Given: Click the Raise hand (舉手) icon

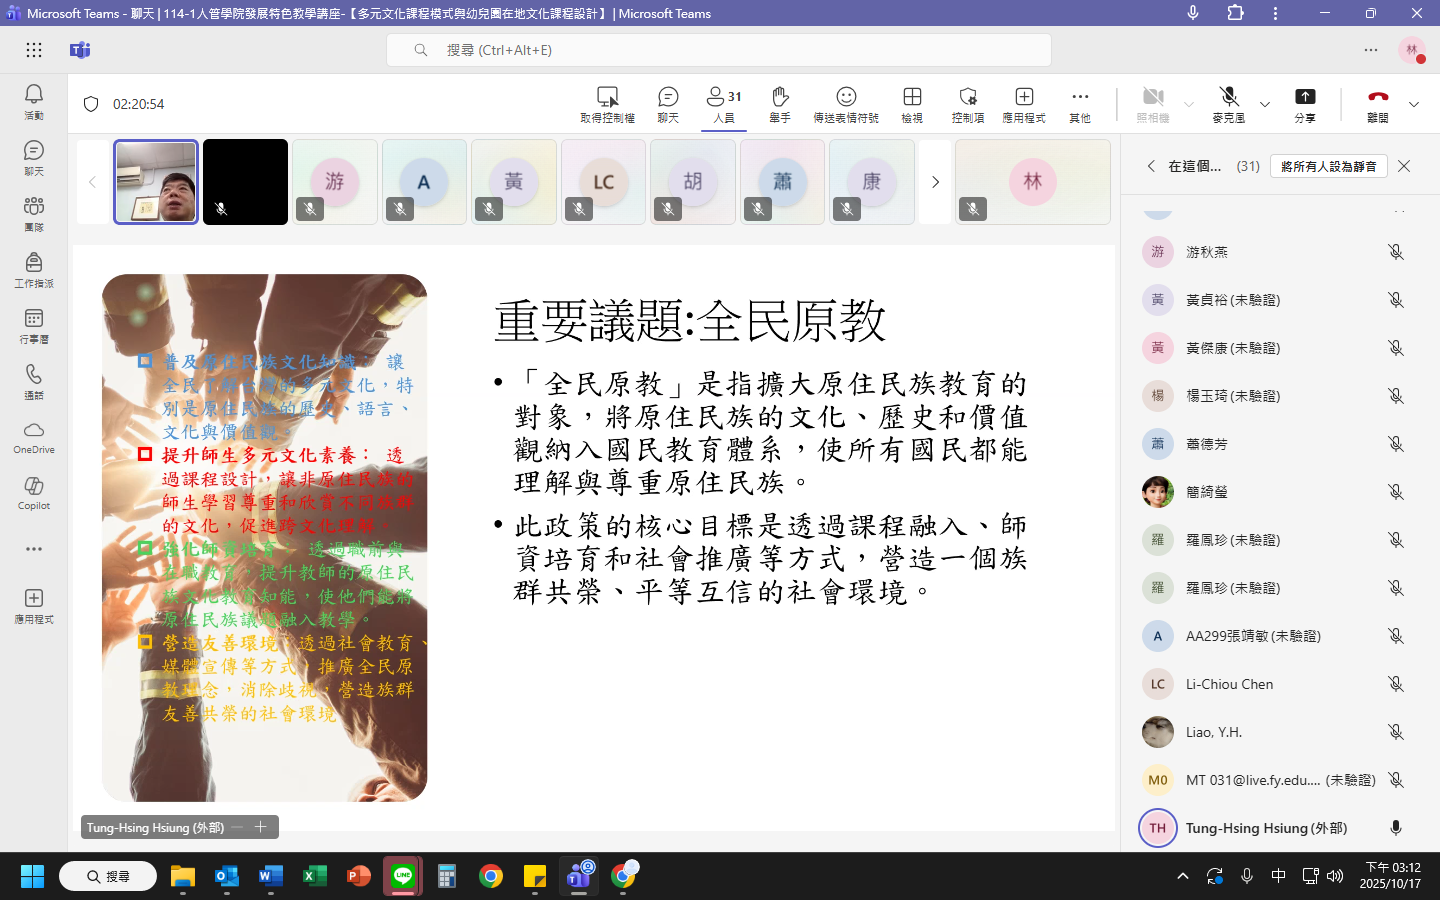Looking at the screenshot, I should pyautogui.click(x=780, y=103).
